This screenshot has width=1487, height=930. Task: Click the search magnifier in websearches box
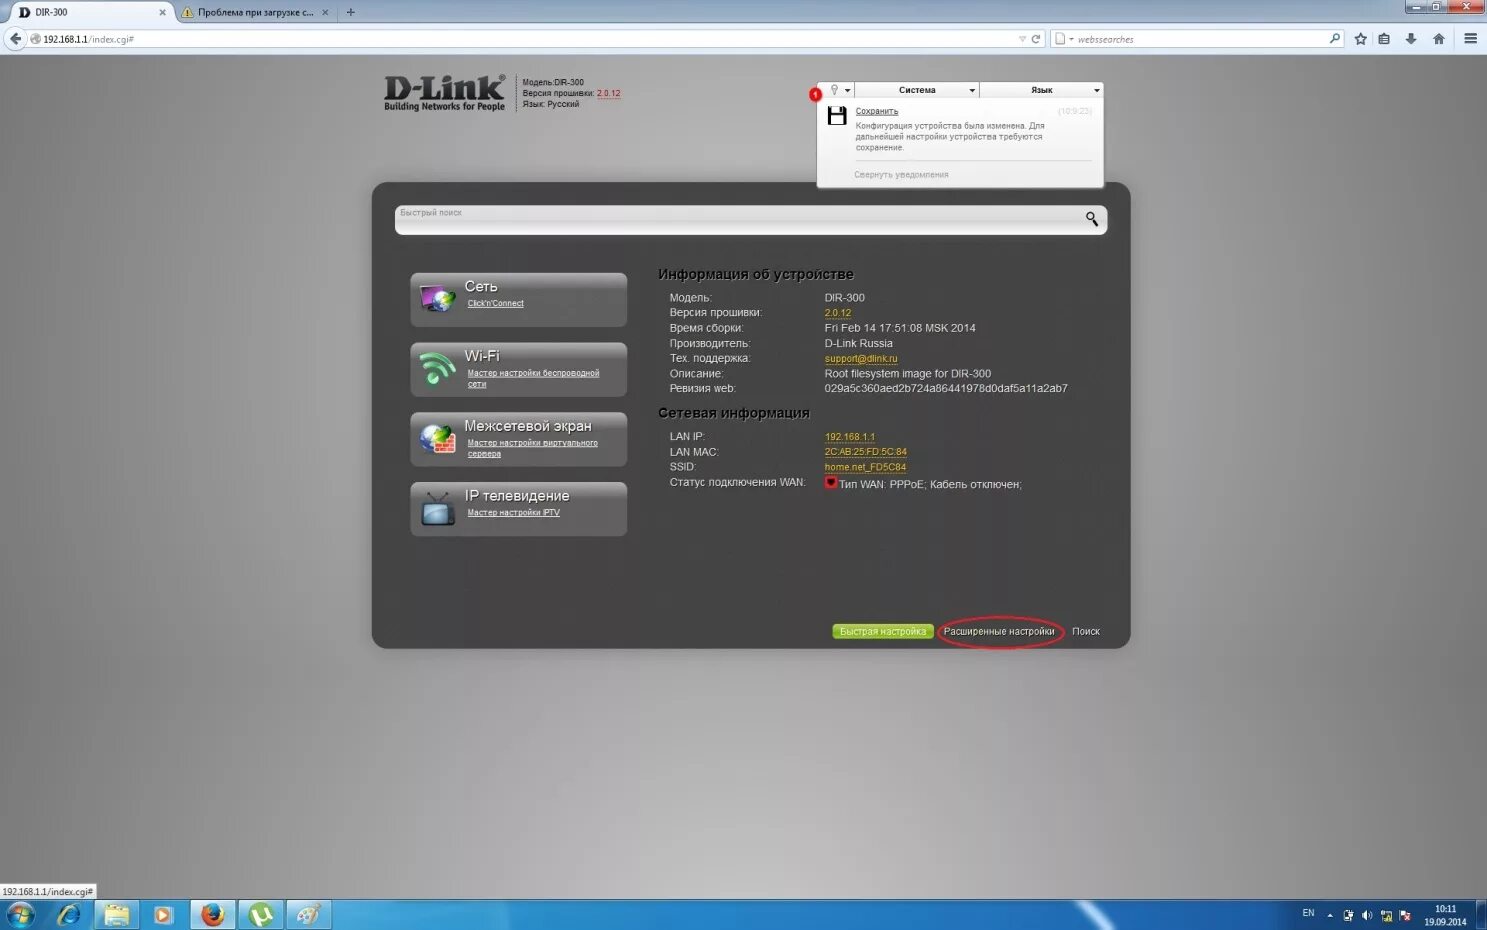coord(1334,39)
